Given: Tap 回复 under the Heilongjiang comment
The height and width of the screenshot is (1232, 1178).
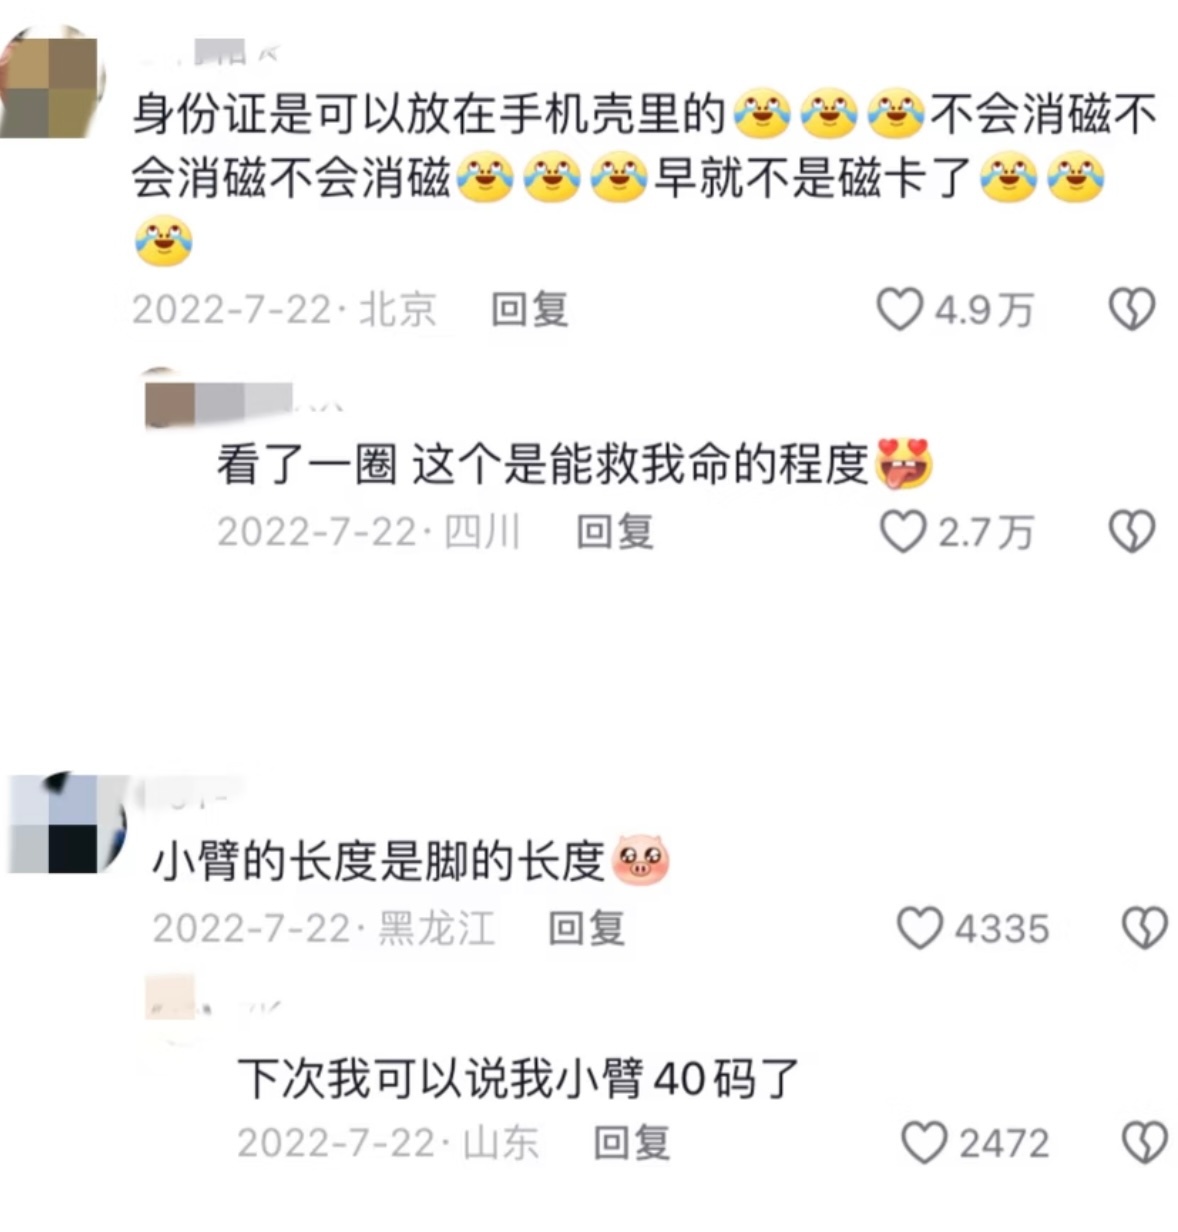Looking at the screenshot, I should point(586,928).
